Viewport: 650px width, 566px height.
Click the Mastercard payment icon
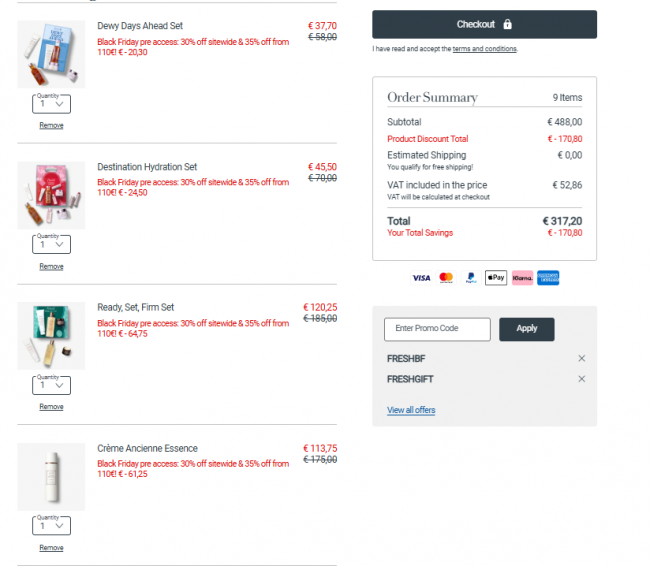point(446,277)
